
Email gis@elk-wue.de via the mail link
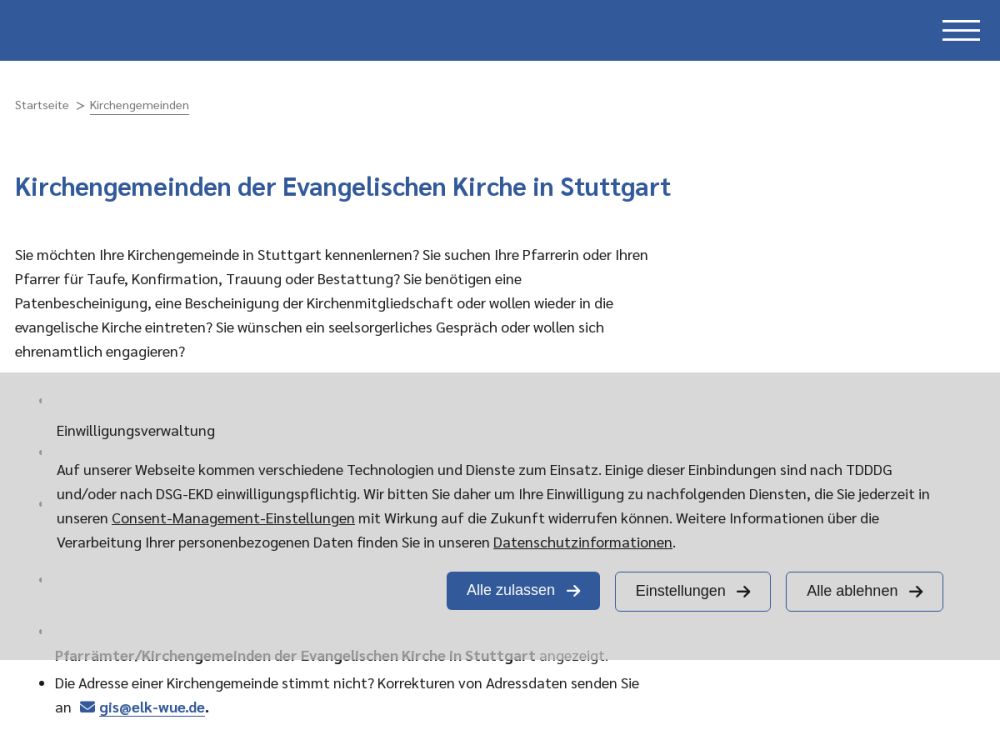[151, 707]
